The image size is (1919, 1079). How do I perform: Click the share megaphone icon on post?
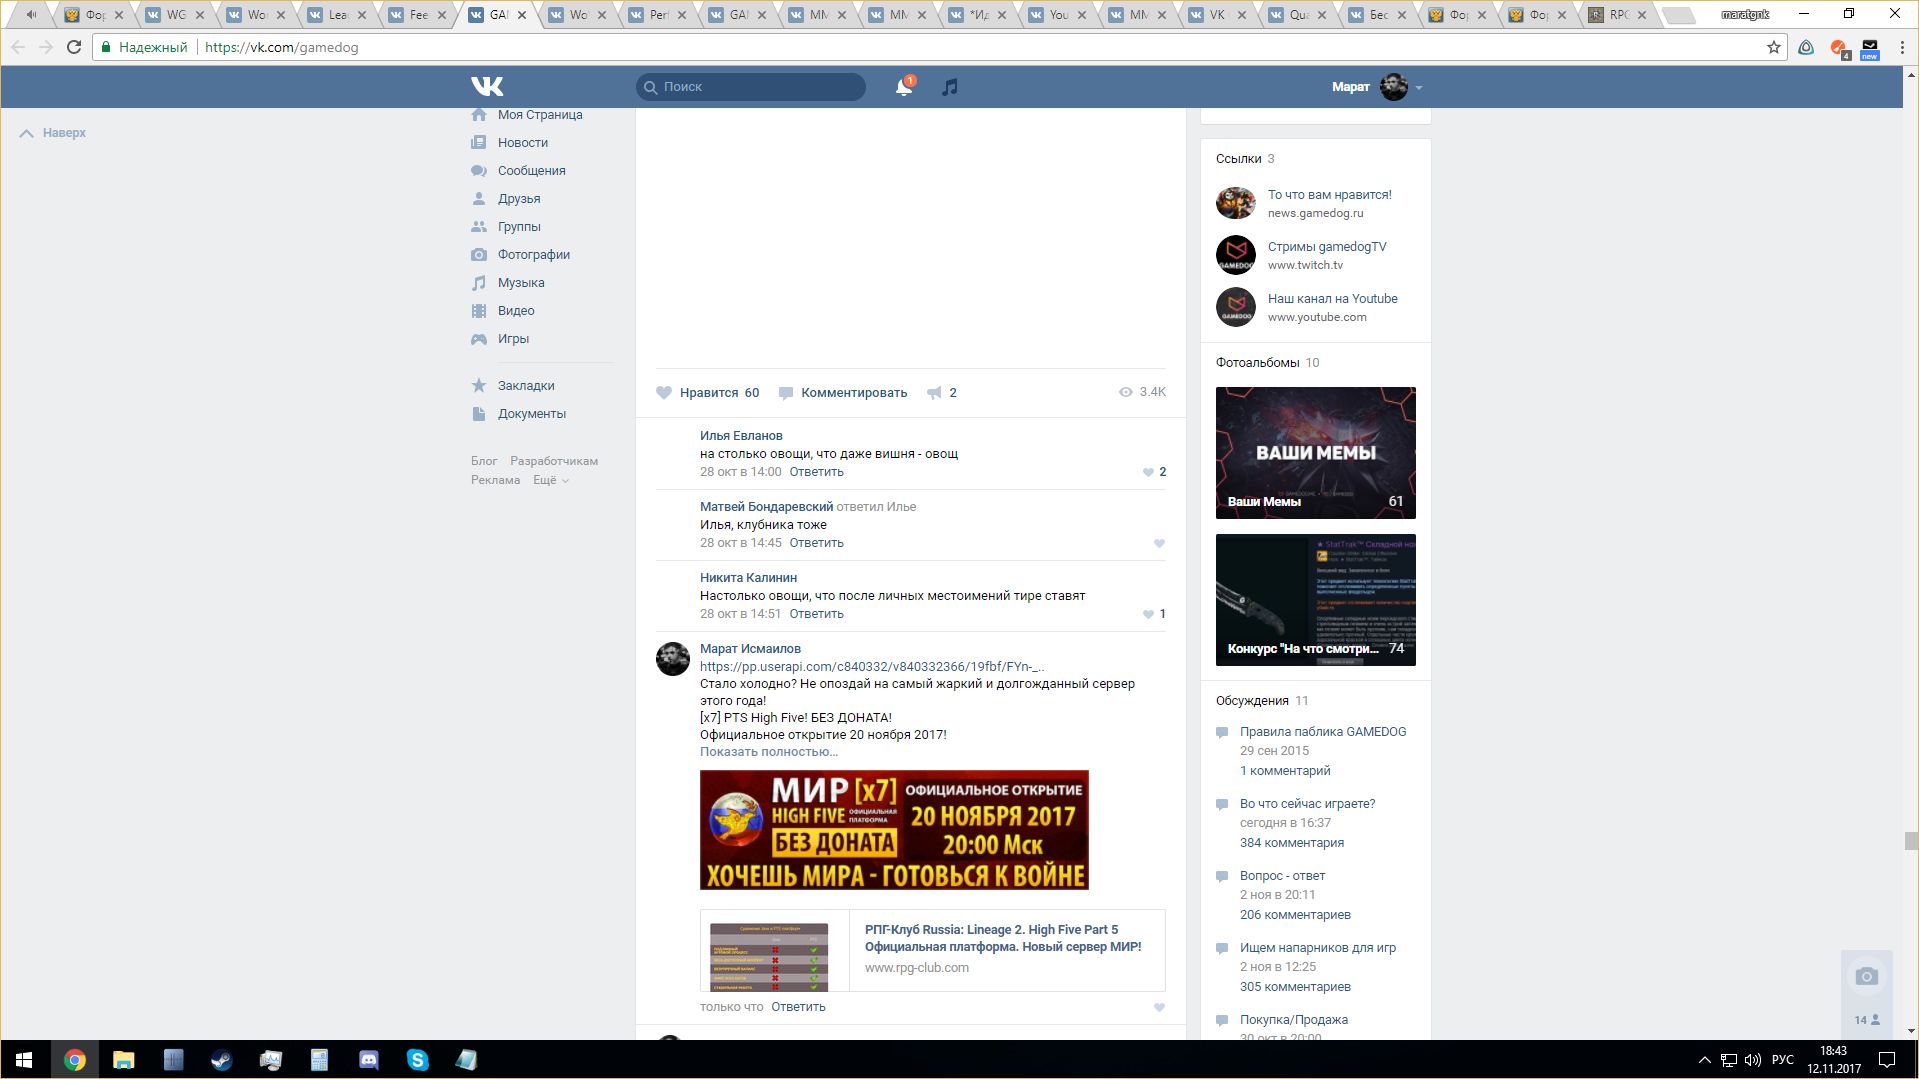tap(934, 393)
